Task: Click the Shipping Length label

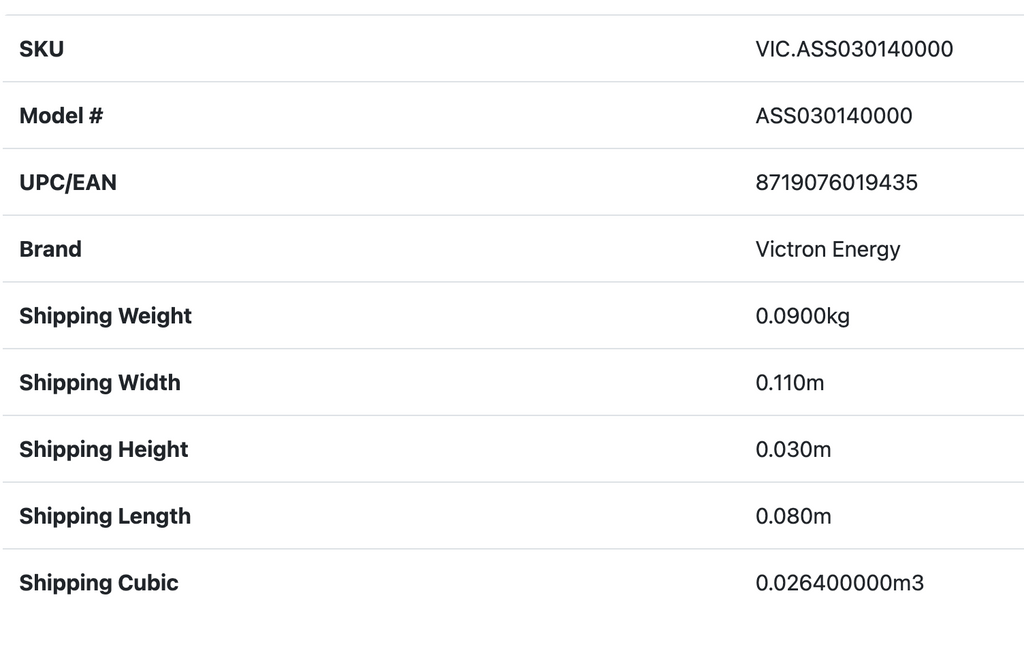Action: pyautogui.click(x=105, y=516)
